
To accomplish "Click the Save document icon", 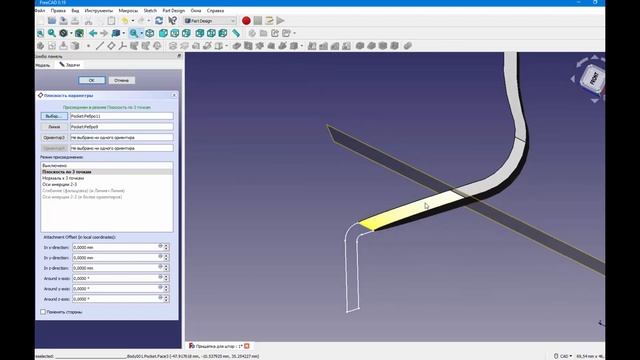I will 64,20.
